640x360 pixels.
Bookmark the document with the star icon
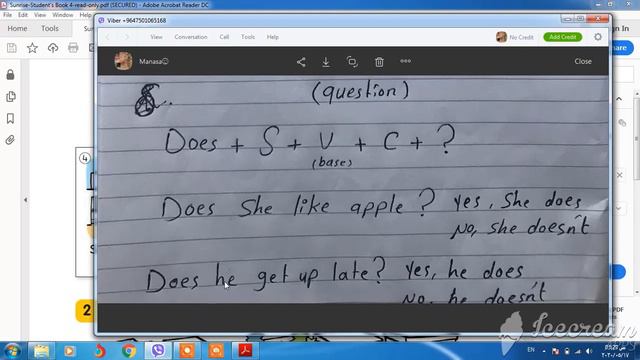[x=32, y=48]
